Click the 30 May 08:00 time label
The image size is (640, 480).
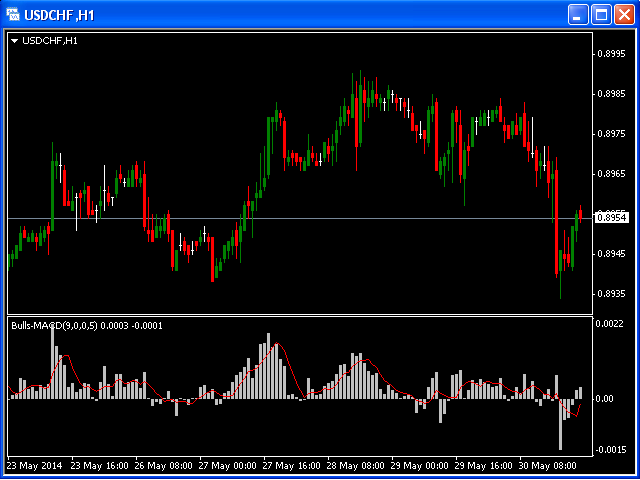click(x=548, y=466)
